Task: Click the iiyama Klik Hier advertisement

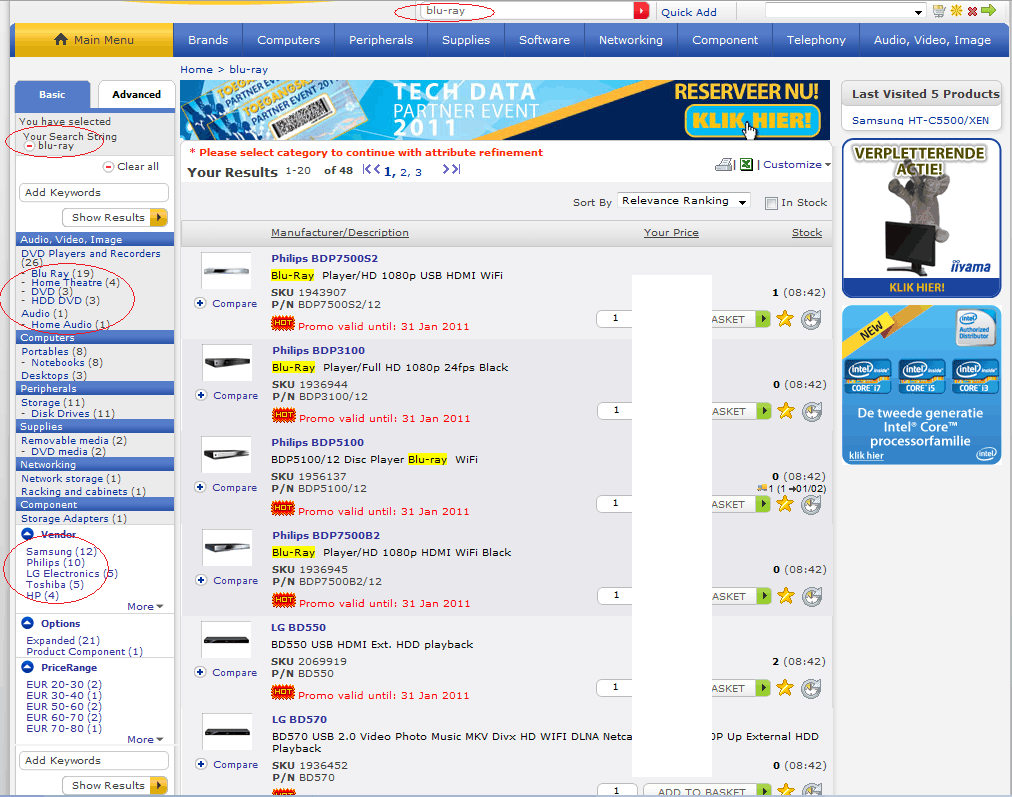Action: click(921, 218)
